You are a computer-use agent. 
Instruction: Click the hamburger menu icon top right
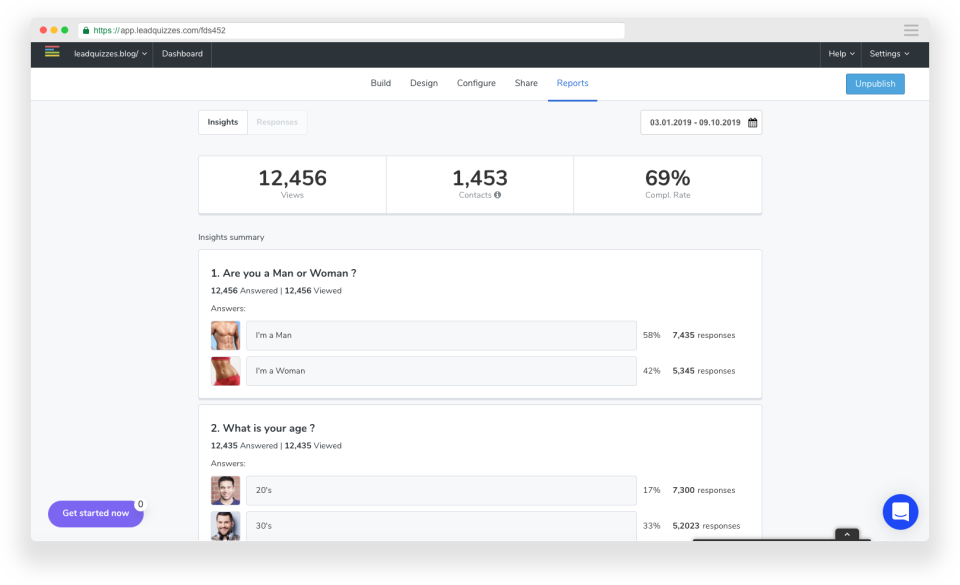(x=911, y=29)
